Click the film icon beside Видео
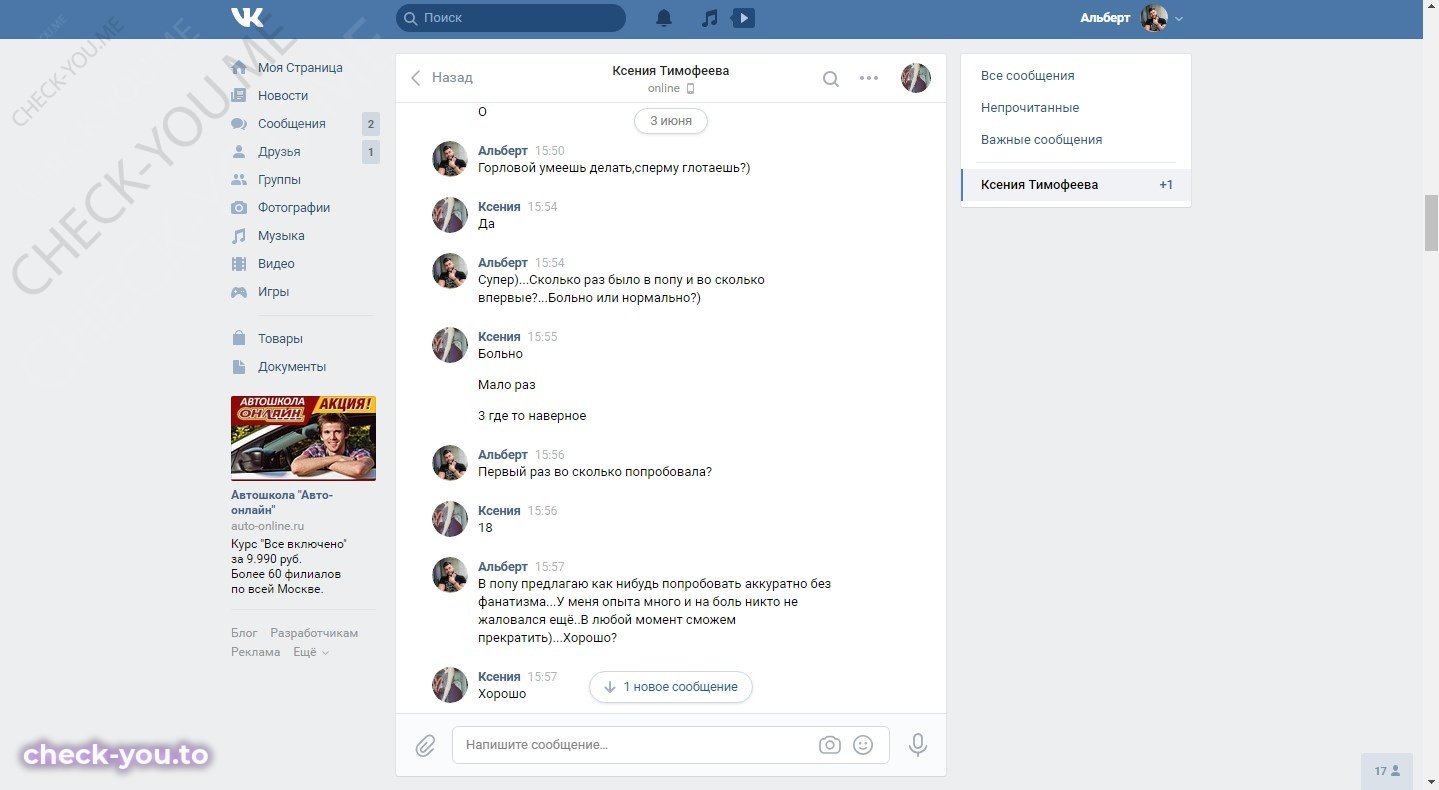 239,264
